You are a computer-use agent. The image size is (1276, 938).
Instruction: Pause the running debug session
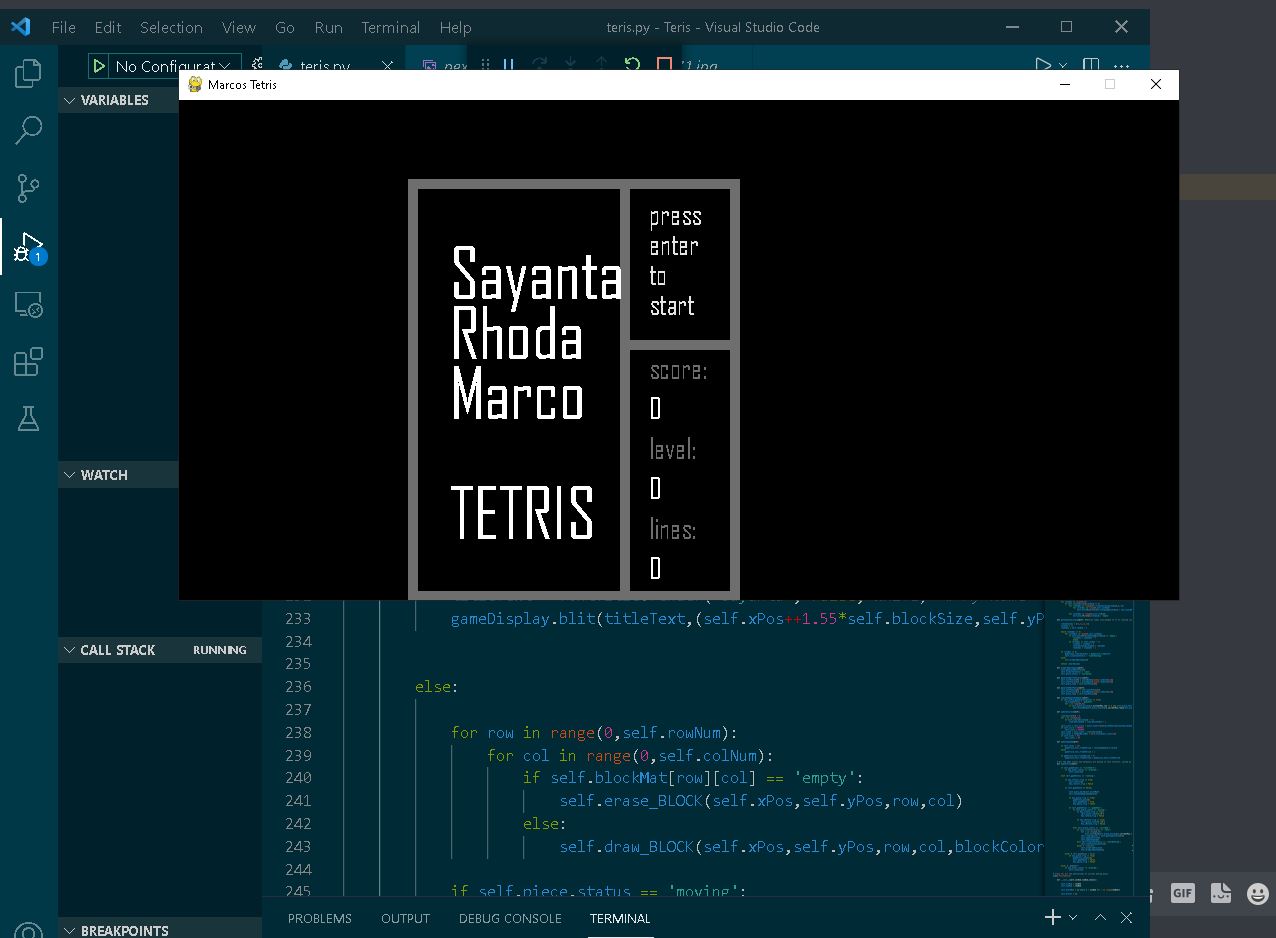click(x=508, y=65)
